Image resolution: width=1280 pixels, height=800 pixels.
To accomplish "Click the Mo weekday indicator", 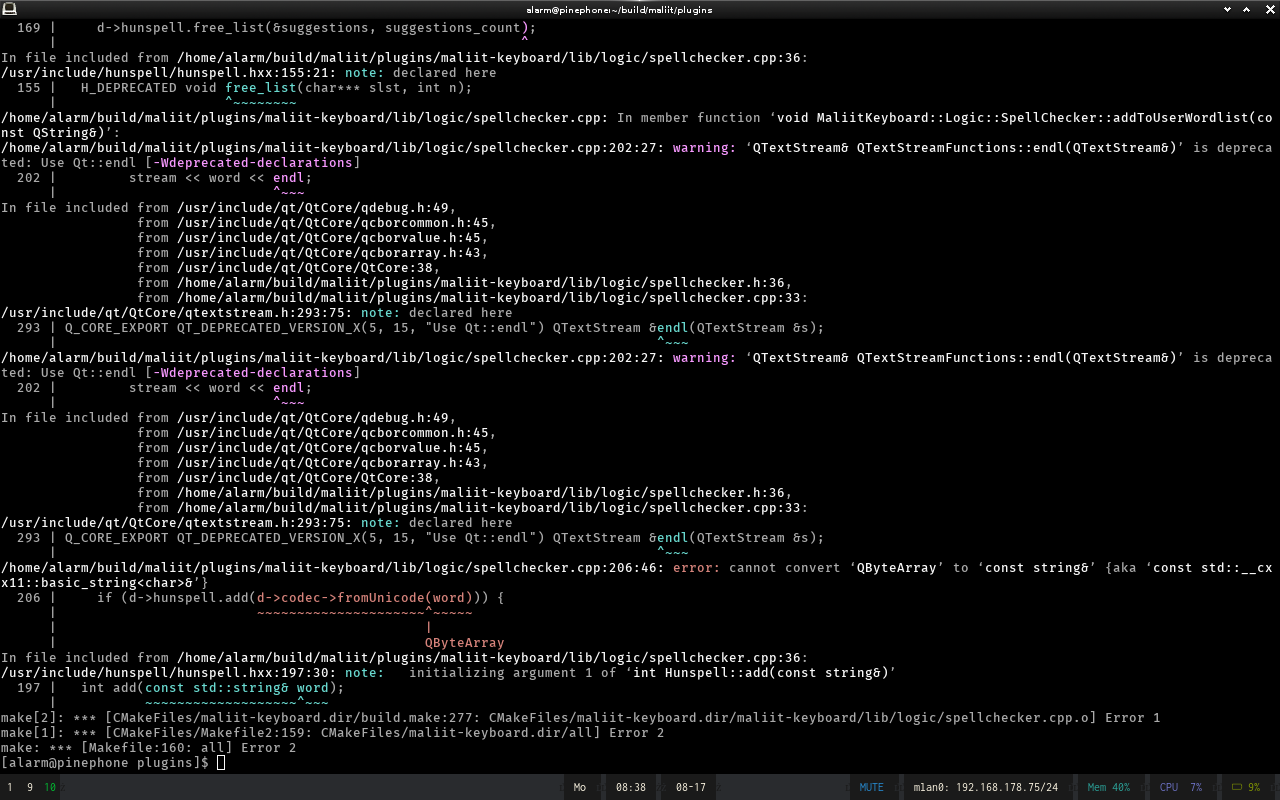I will pos(580,787).
